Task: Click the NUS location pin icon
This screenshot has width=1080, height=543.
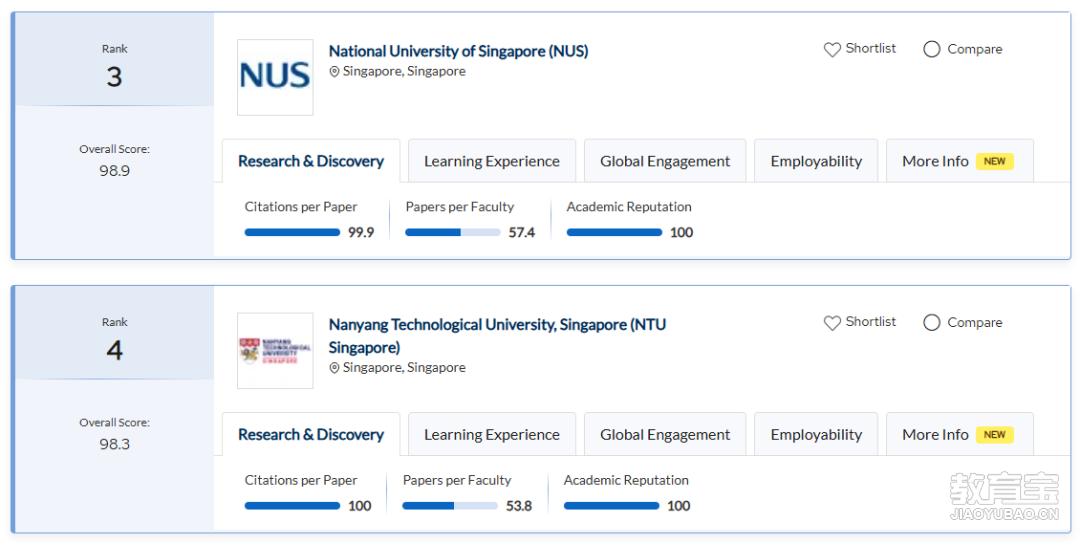Action: pos(334,72)
